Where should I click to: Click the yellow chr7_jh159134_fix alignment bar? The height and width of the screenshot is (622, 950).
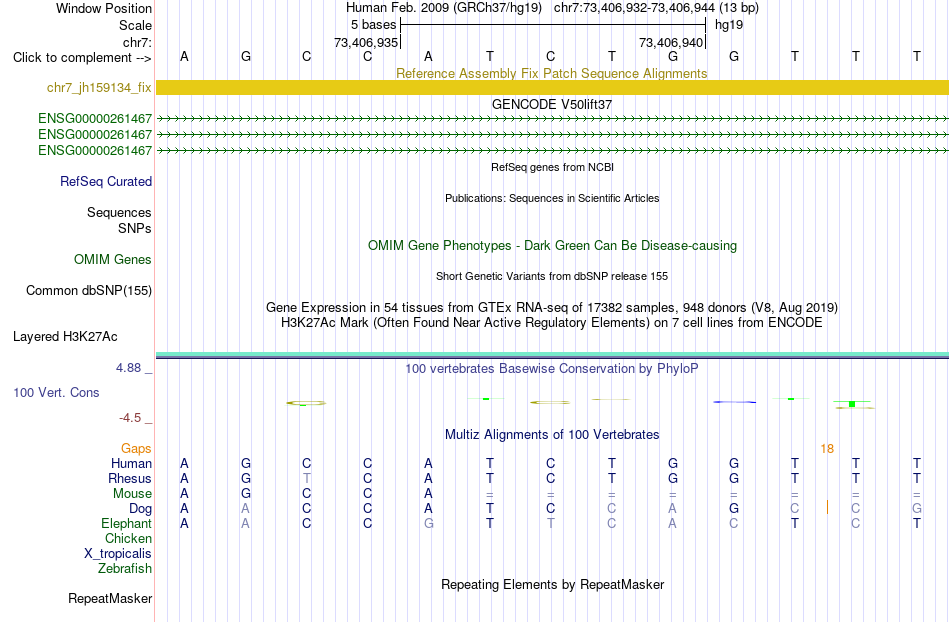point(552,88)
